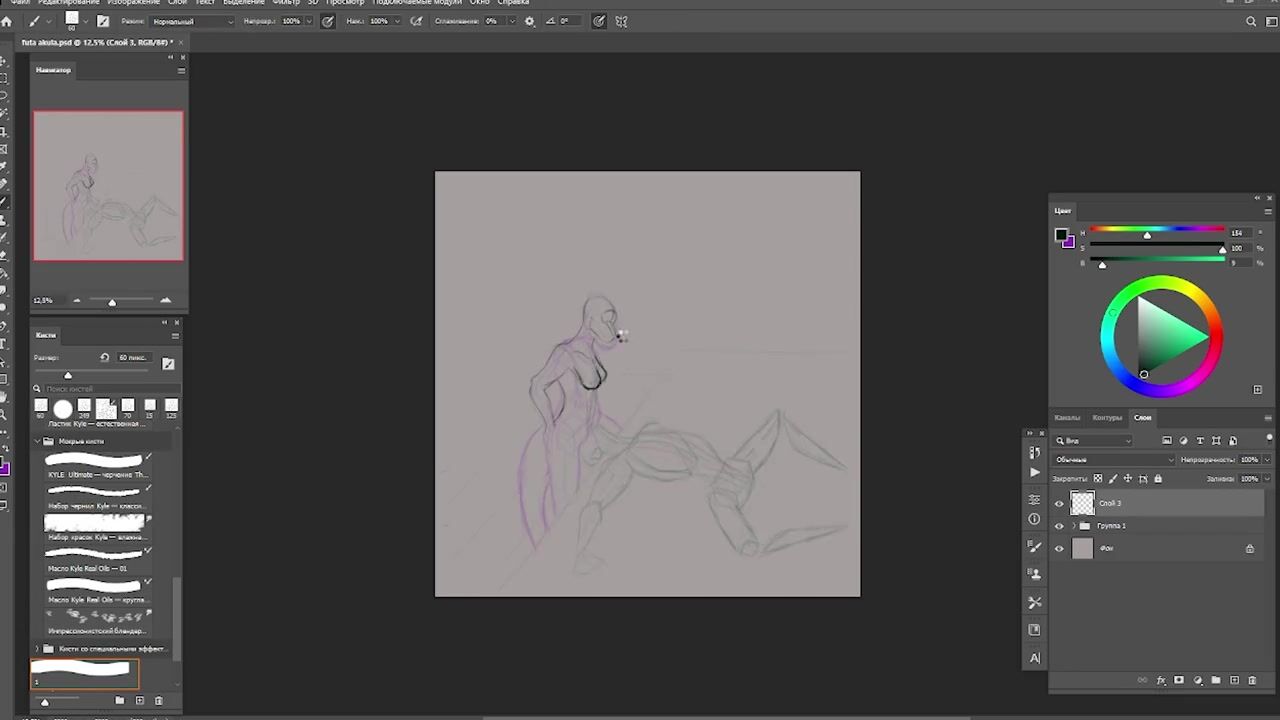Hide the Слой 3 layer
The width and height of the screenshot is (1280, 720).
(1059, 503)
